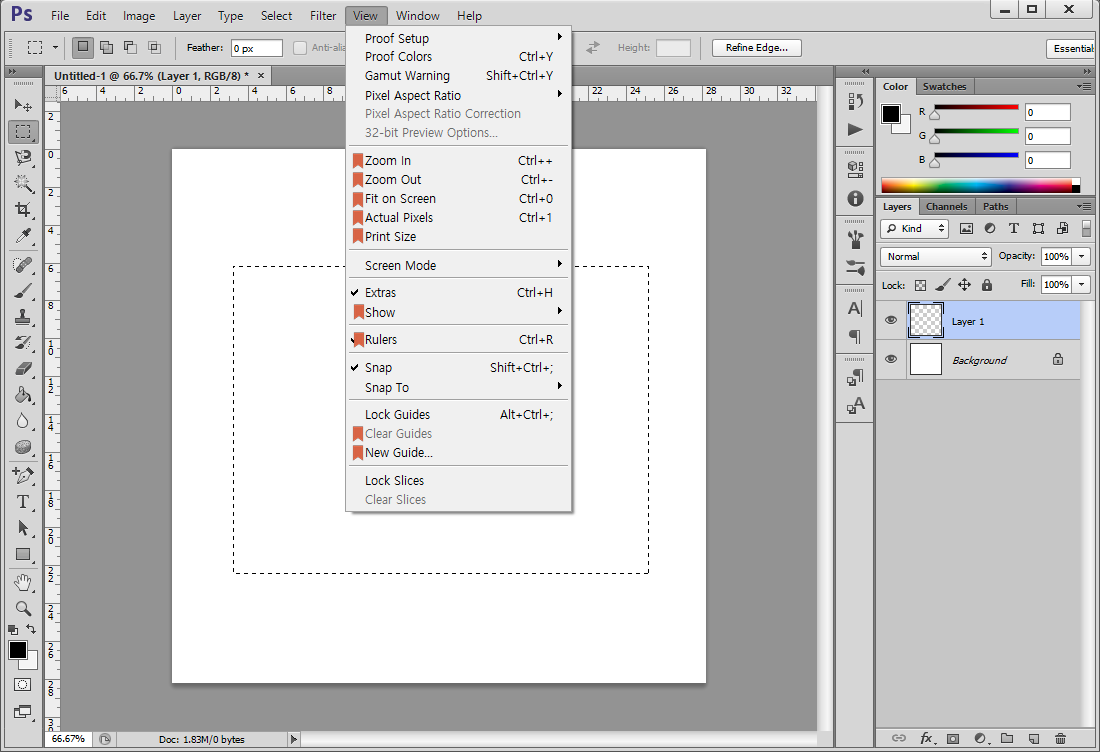1100x752 pixels.
Task: Select the Lasso tool
Action: click(x=23, y=158)
